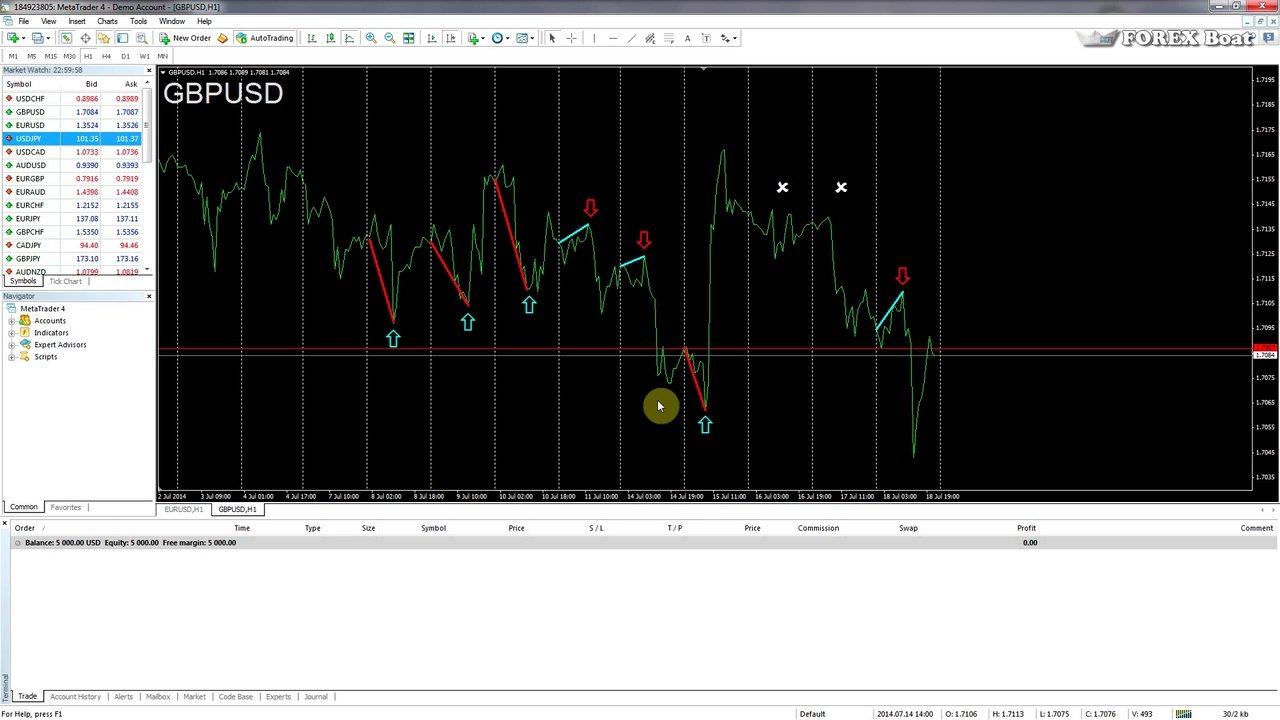Toggle the Terminal panel toolbar icon

[122, 38]
